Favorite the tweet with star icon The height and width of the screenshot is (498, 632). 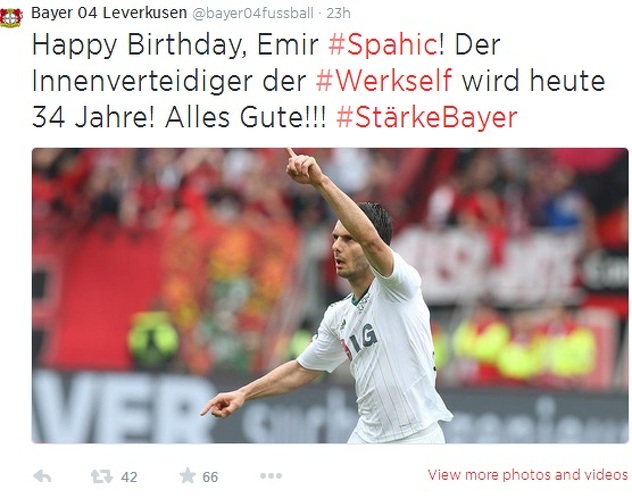point(187,475)
